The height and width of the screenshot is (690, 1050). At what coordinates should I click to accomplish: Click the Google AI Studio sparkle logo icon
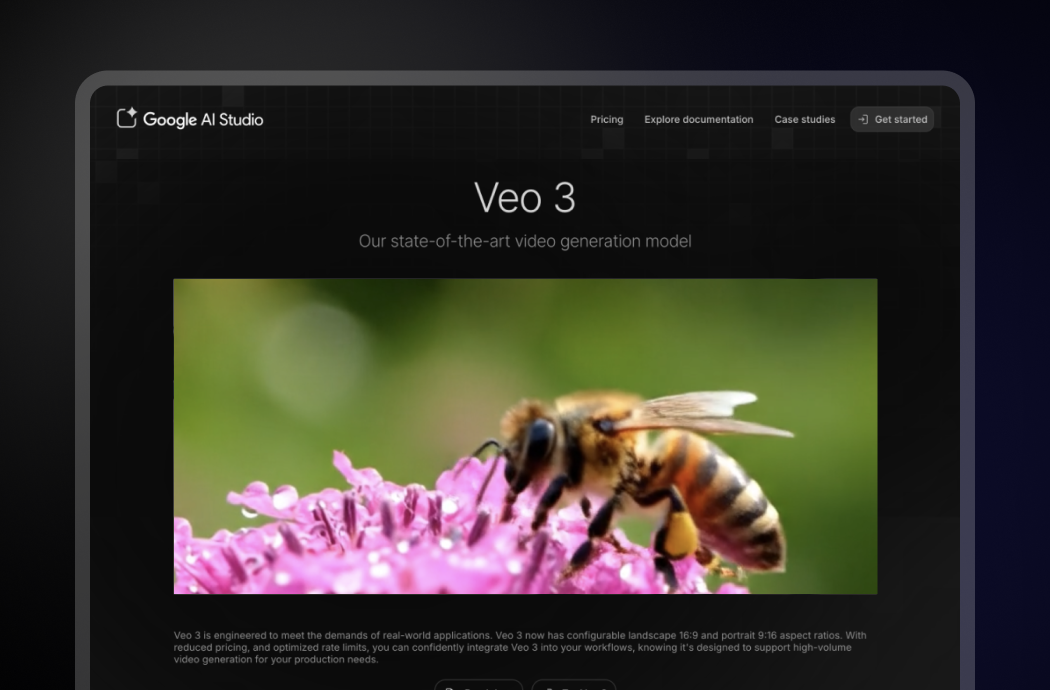click(126, 119)
